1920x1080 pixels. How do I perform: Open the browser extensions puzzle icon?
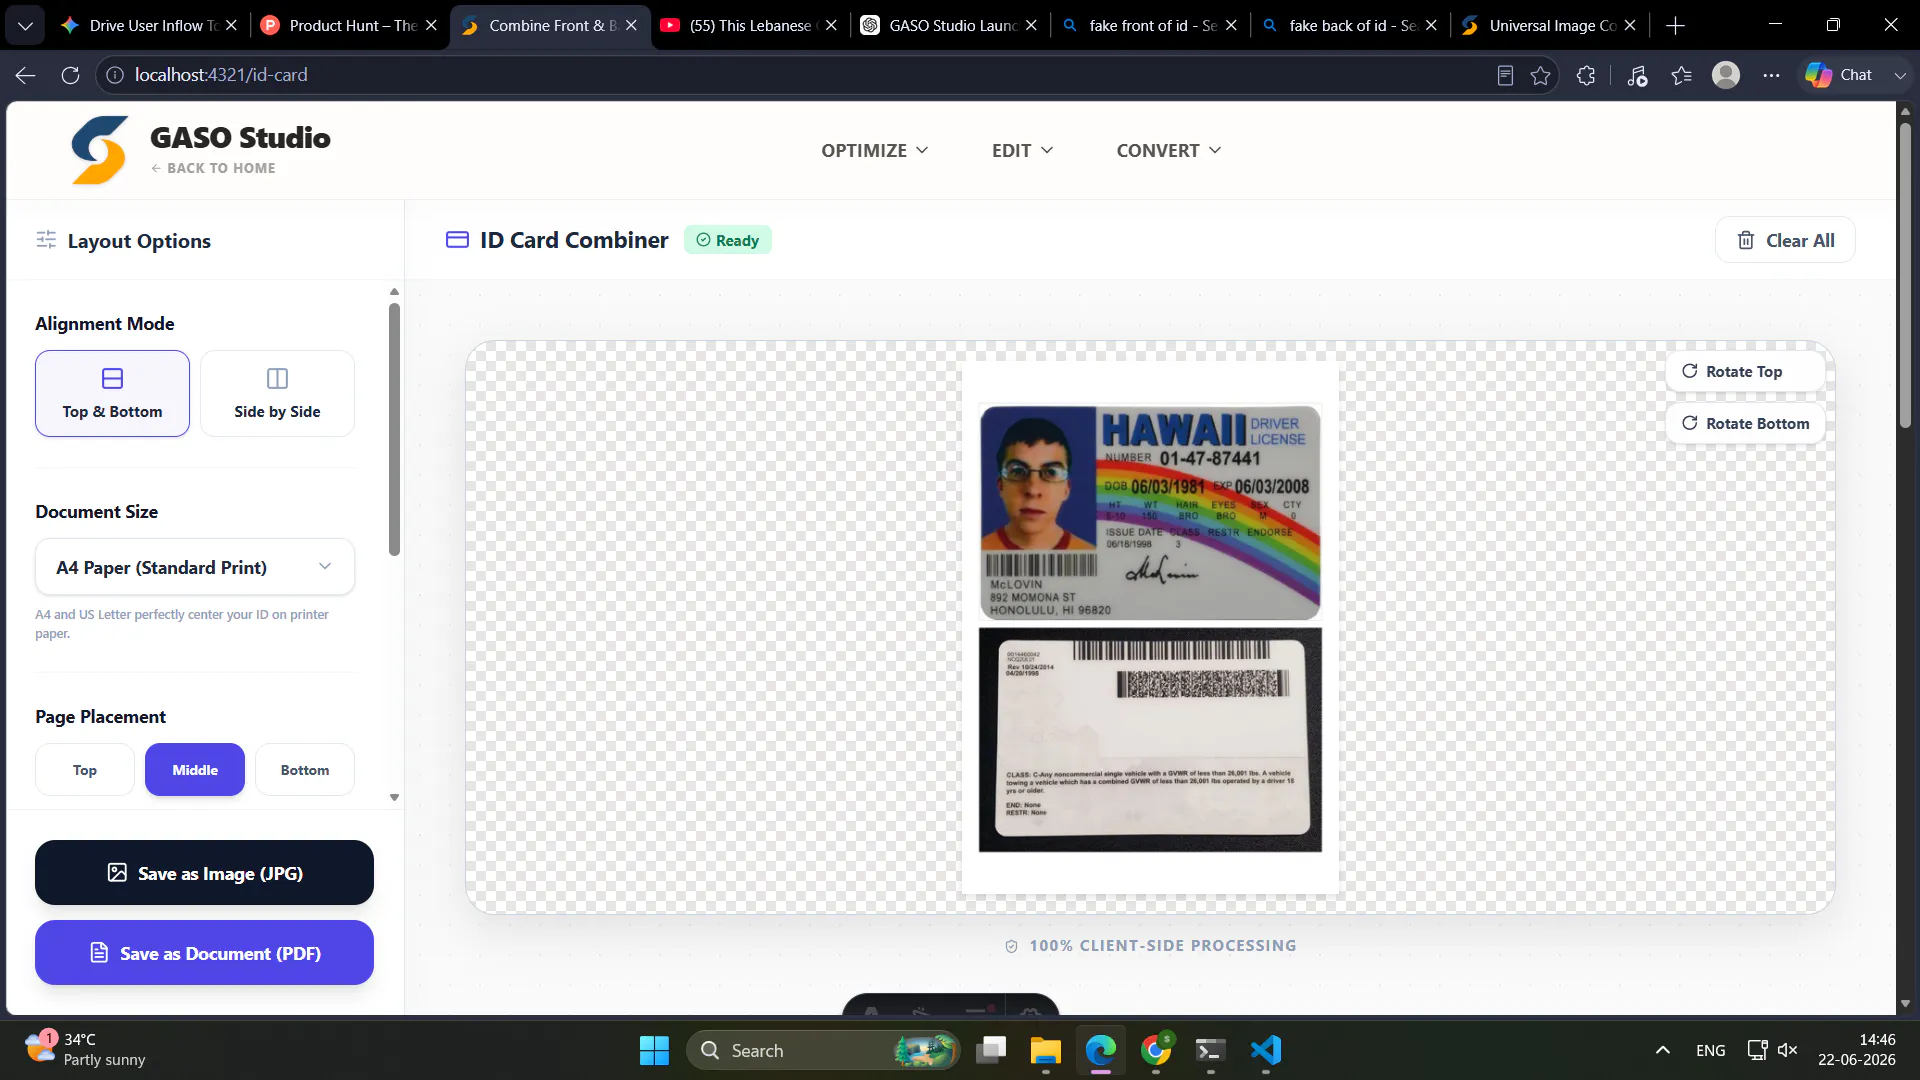(1586, 75)
